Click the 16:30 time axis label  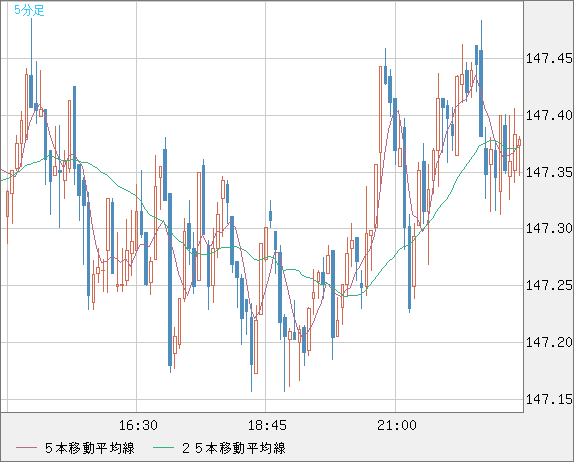coord(138,425)
